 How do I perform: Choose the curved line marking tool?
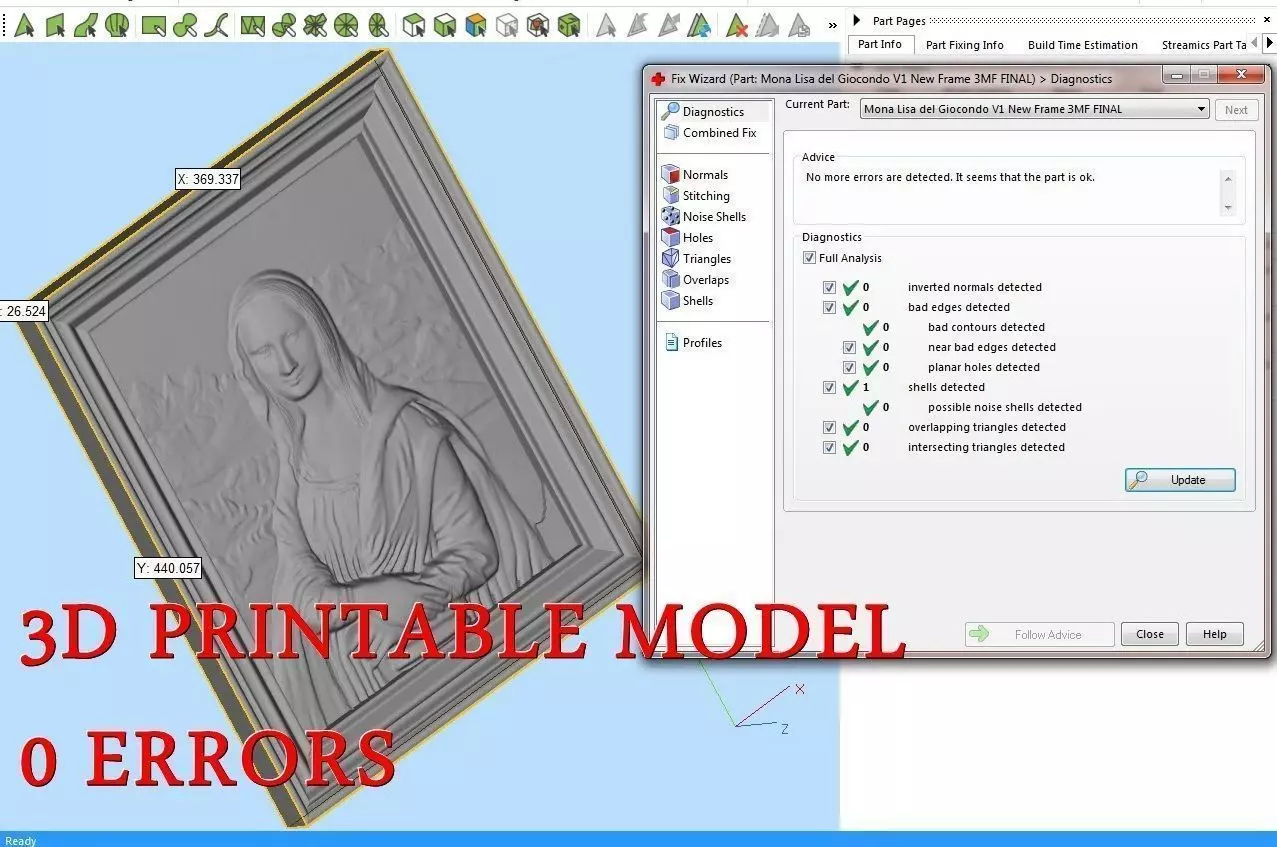pos(215,25)
